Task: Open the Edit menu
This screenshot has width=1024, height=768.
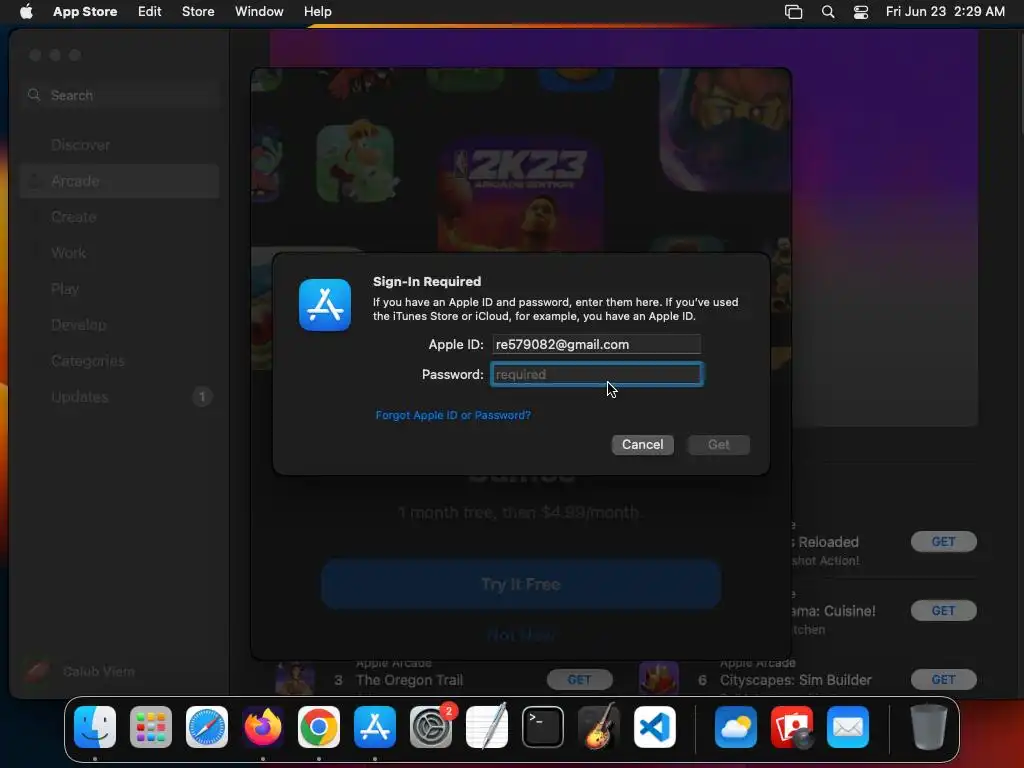Action: tap(150, 11)
